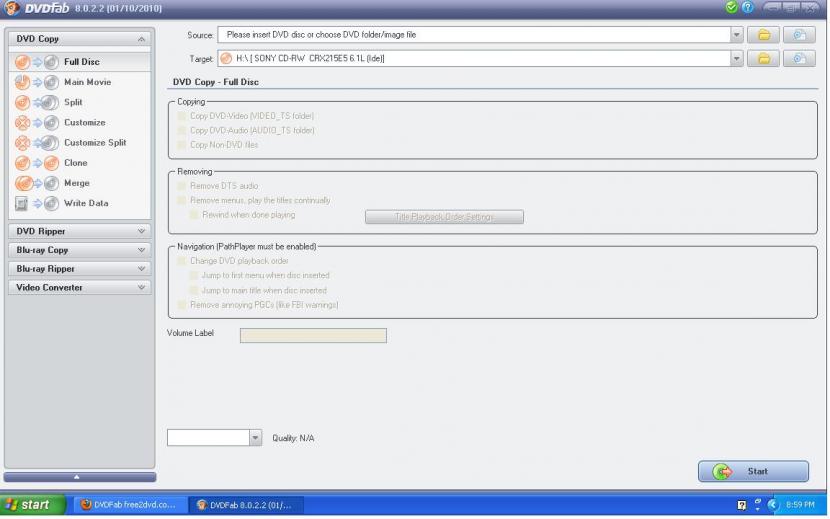Viewport: 830px width, 519px height.
Task: Toggle Jump to main title when disc inserted
Action: [x=194, y=291]
